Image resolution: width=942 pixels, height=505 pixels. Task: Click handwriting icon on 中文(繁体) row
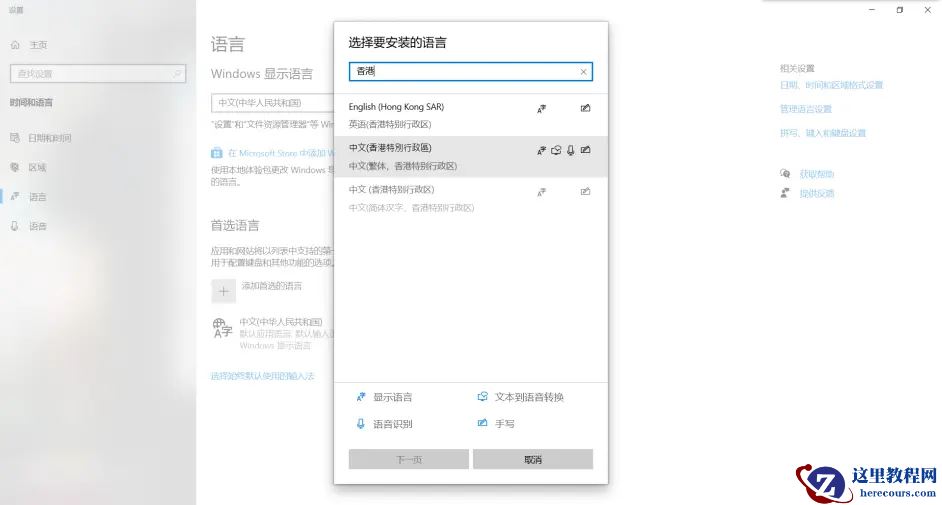tap(585, 150)
